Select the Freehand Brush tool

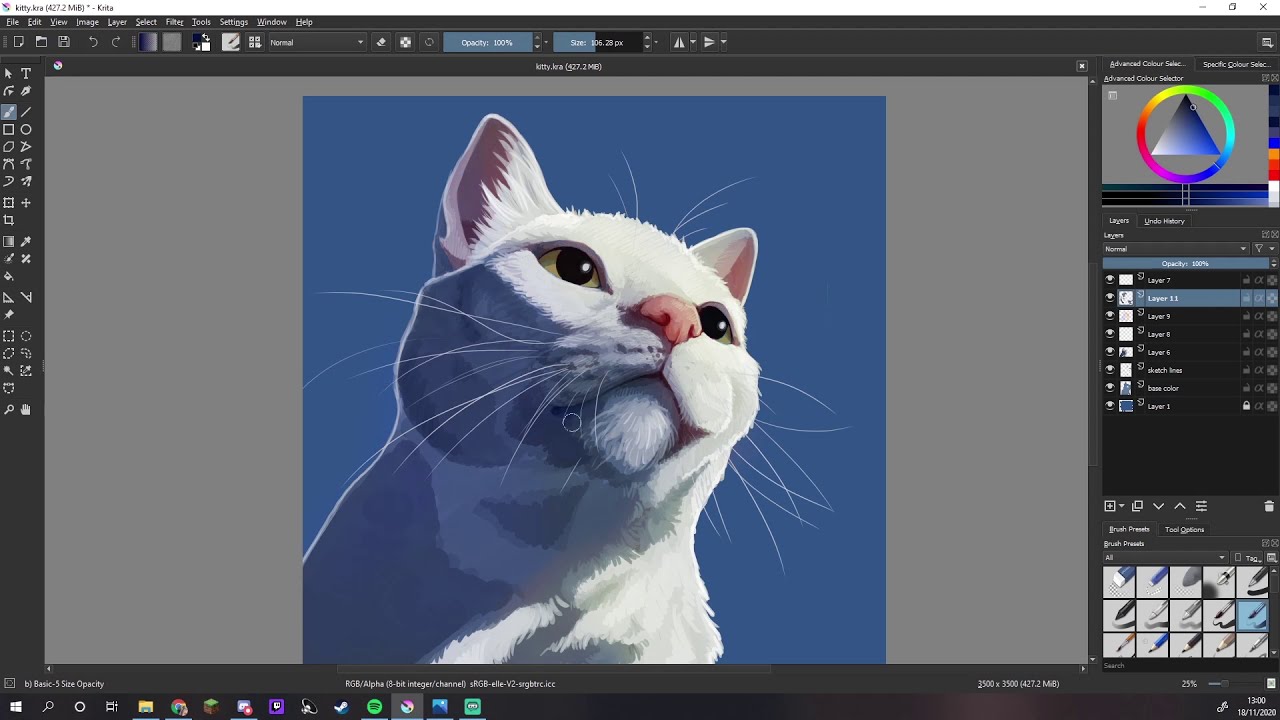9,112
